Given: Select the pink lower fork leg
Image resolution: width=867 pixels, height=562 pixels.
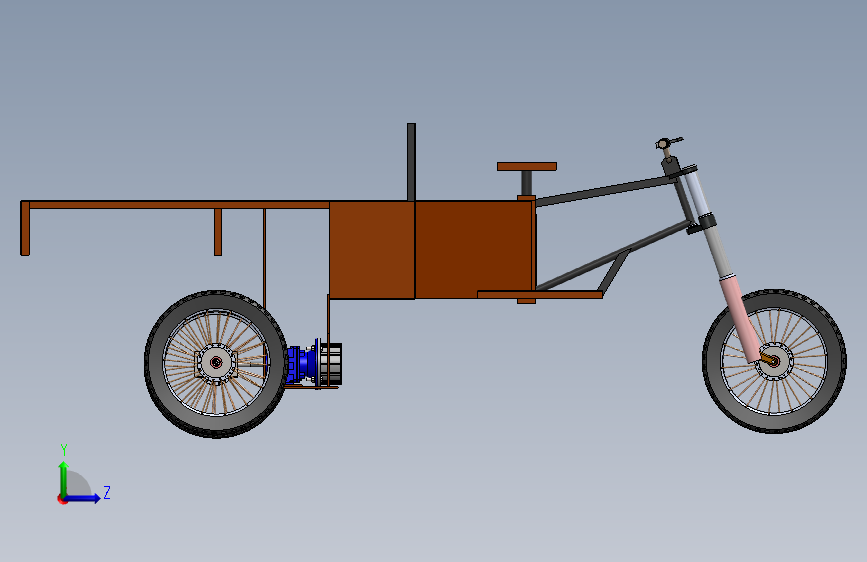Looking at the screenshot, I should tap(740, 319).
